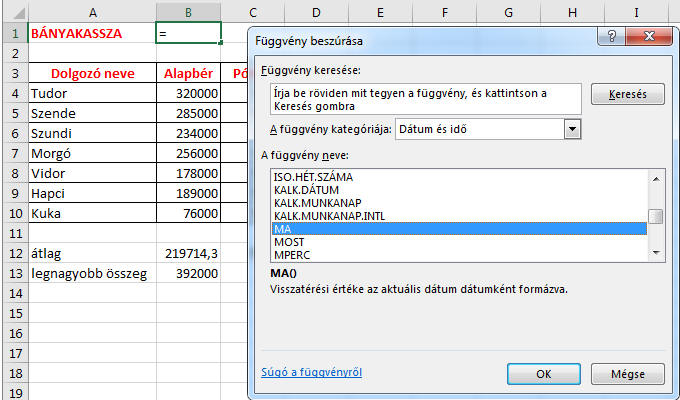The image size is (680, 400).
Task: Open the function category dropdown
Action: pyautogui.click(x=572, y=129)
